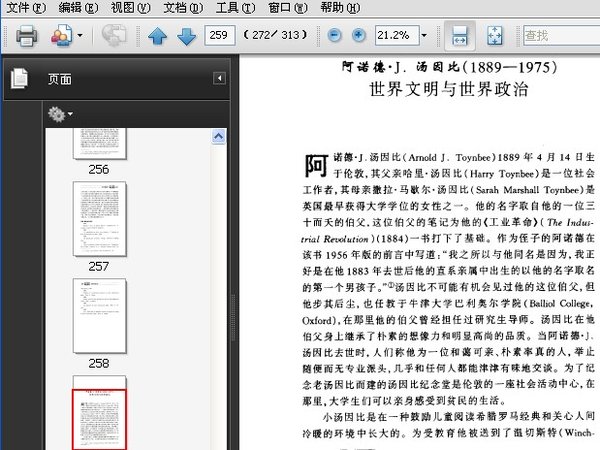Enable fit width scrolling mode
This screenshot has width=600, height=450.
(459, 36)
